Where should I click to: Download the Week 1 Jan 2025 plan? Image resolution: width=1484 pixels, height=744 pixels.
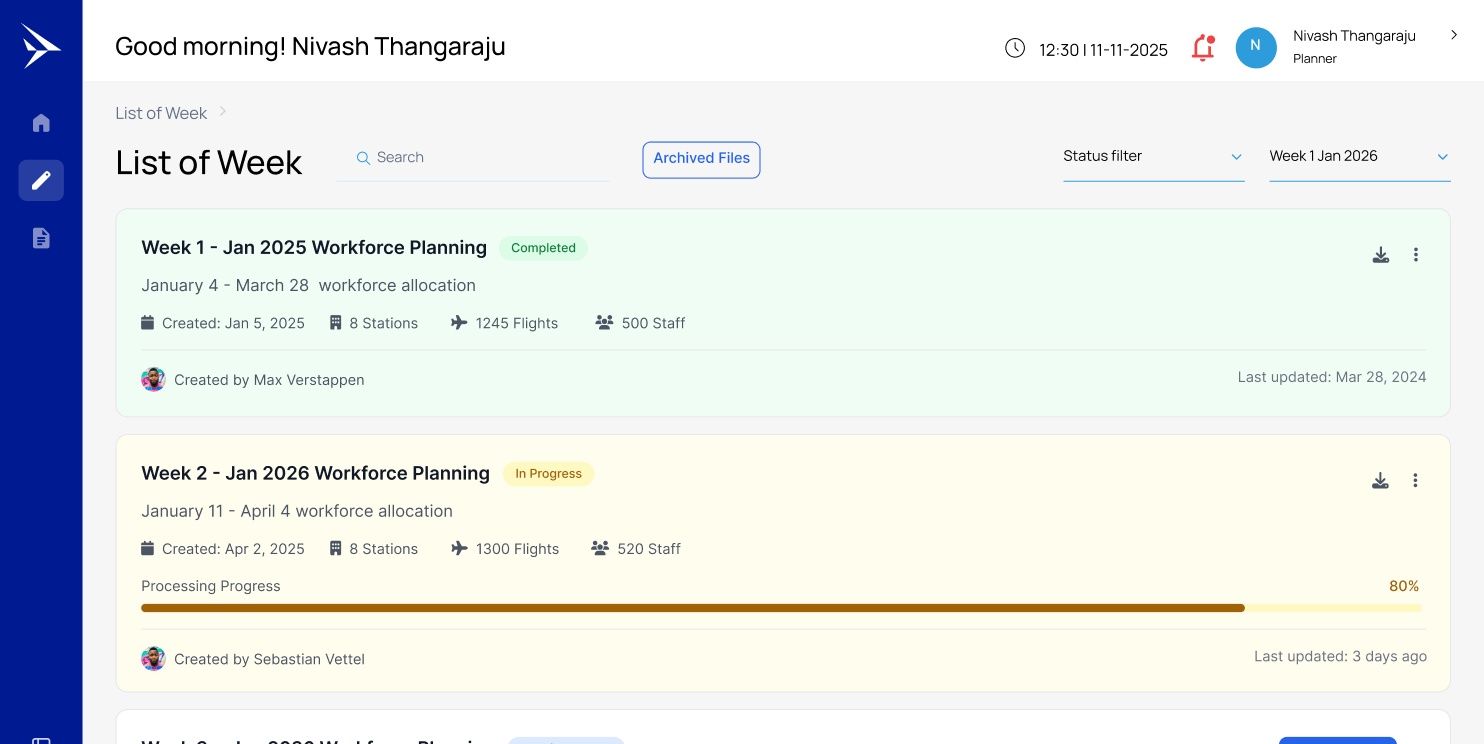point(1381,254)
